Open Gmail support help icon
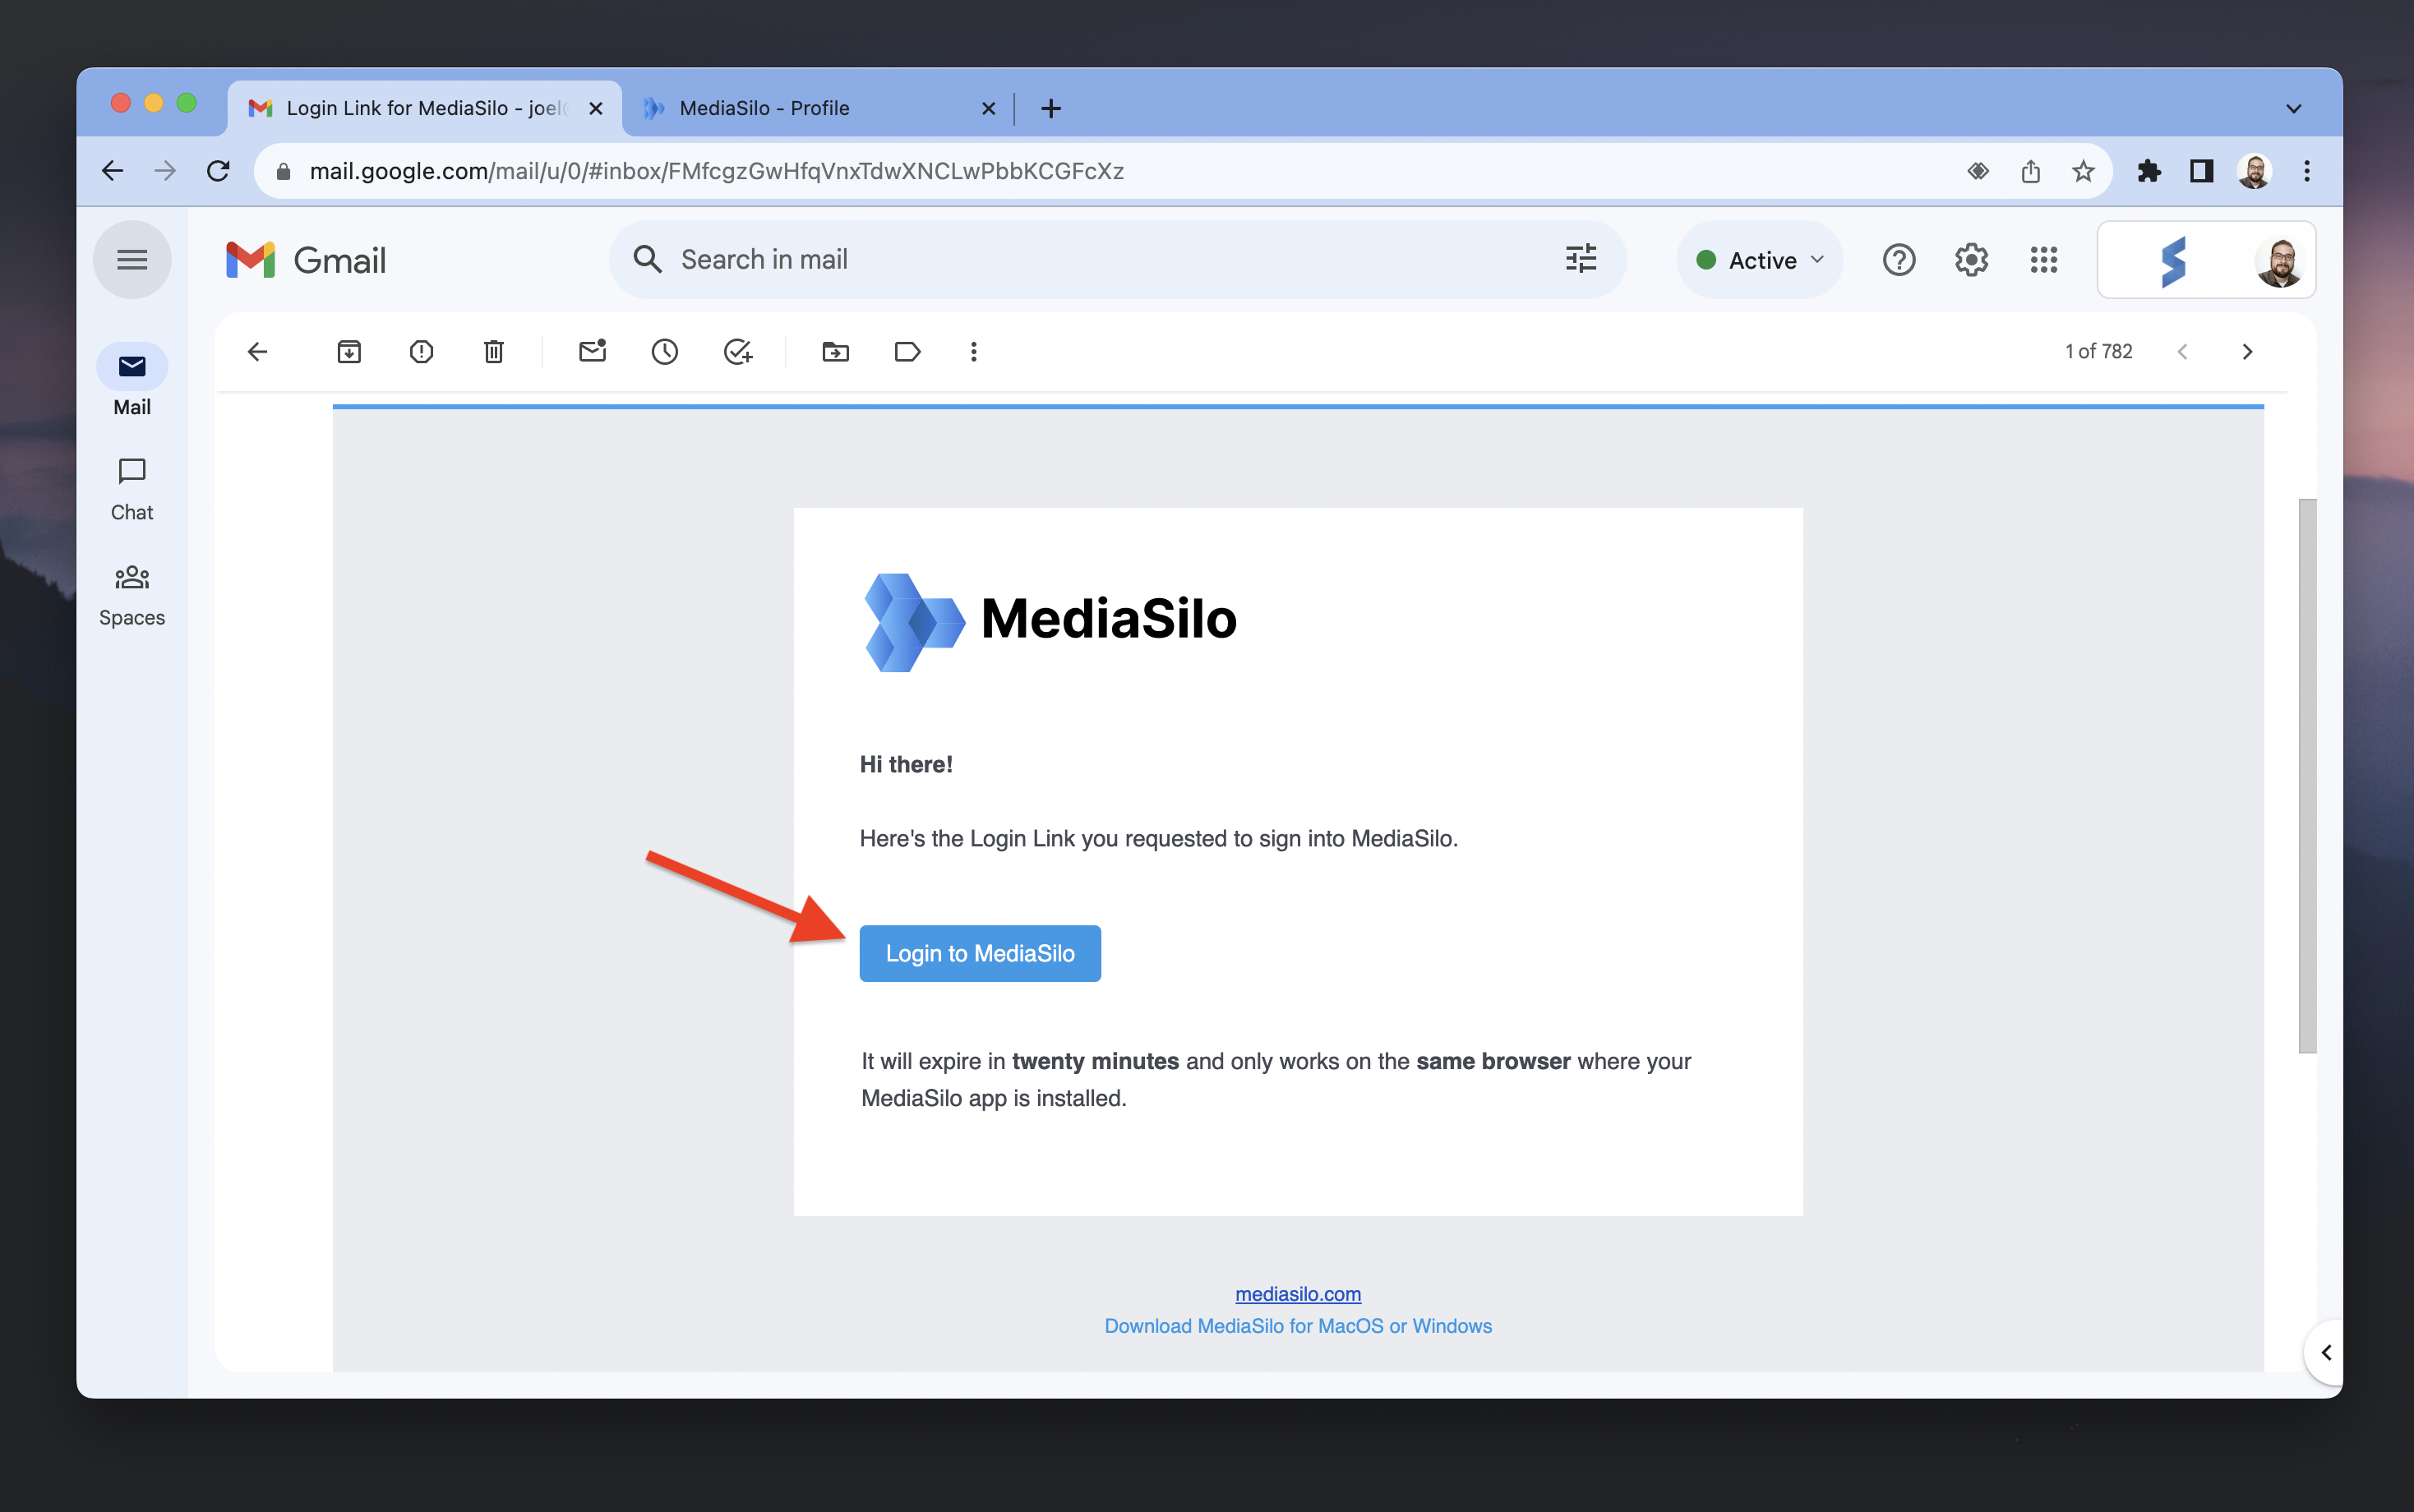The height and width of the screenshot is (1512, 2414). (1898, 260)
